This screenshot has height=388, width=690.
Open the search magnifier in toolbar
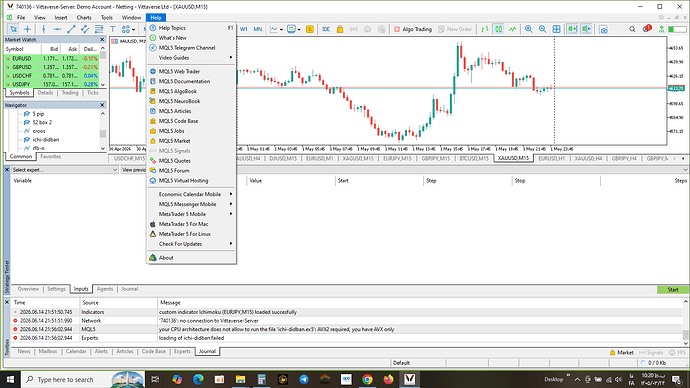tap(632, 29)
